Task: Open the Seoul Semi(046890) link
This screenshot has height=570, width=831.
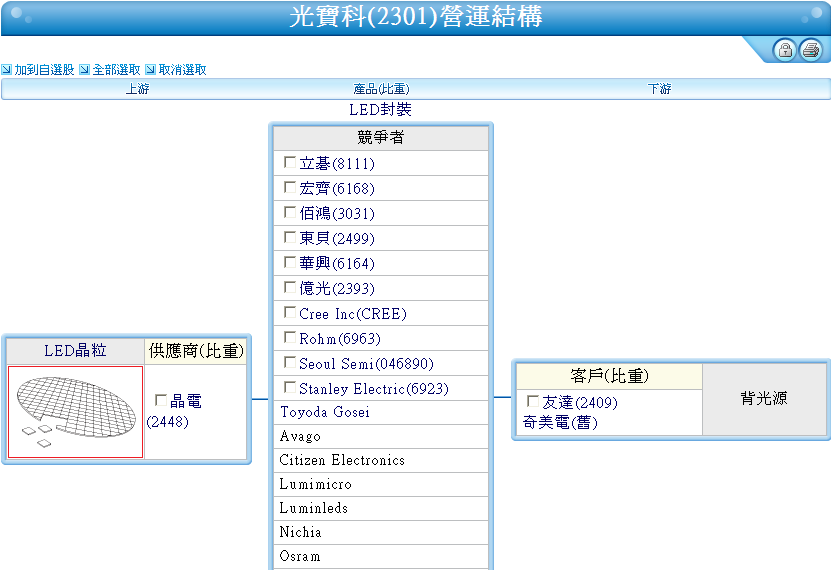Action: (366, 363)
